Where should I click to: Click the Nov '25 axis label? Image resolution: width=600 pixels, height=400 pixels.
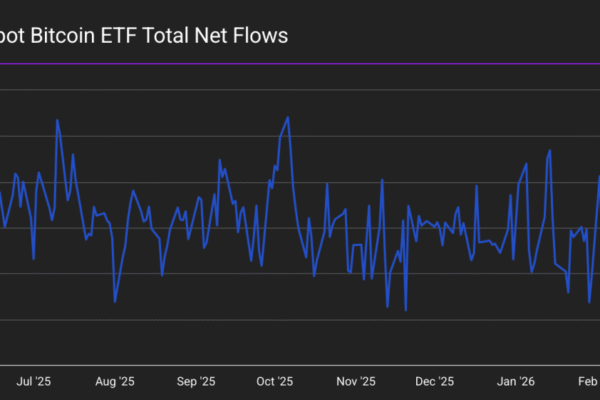tap(355, 381)
